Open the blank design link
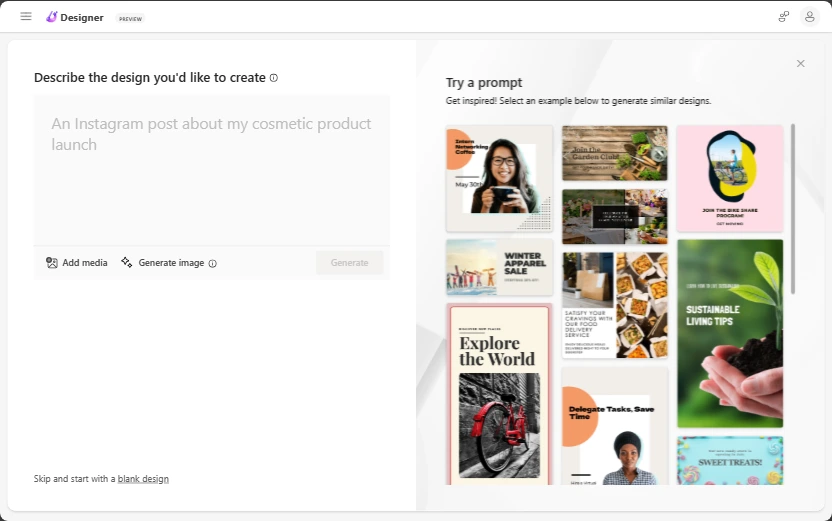Image resolution: width=832 pixels, height=521 pixels. click(x=143, y=479)
